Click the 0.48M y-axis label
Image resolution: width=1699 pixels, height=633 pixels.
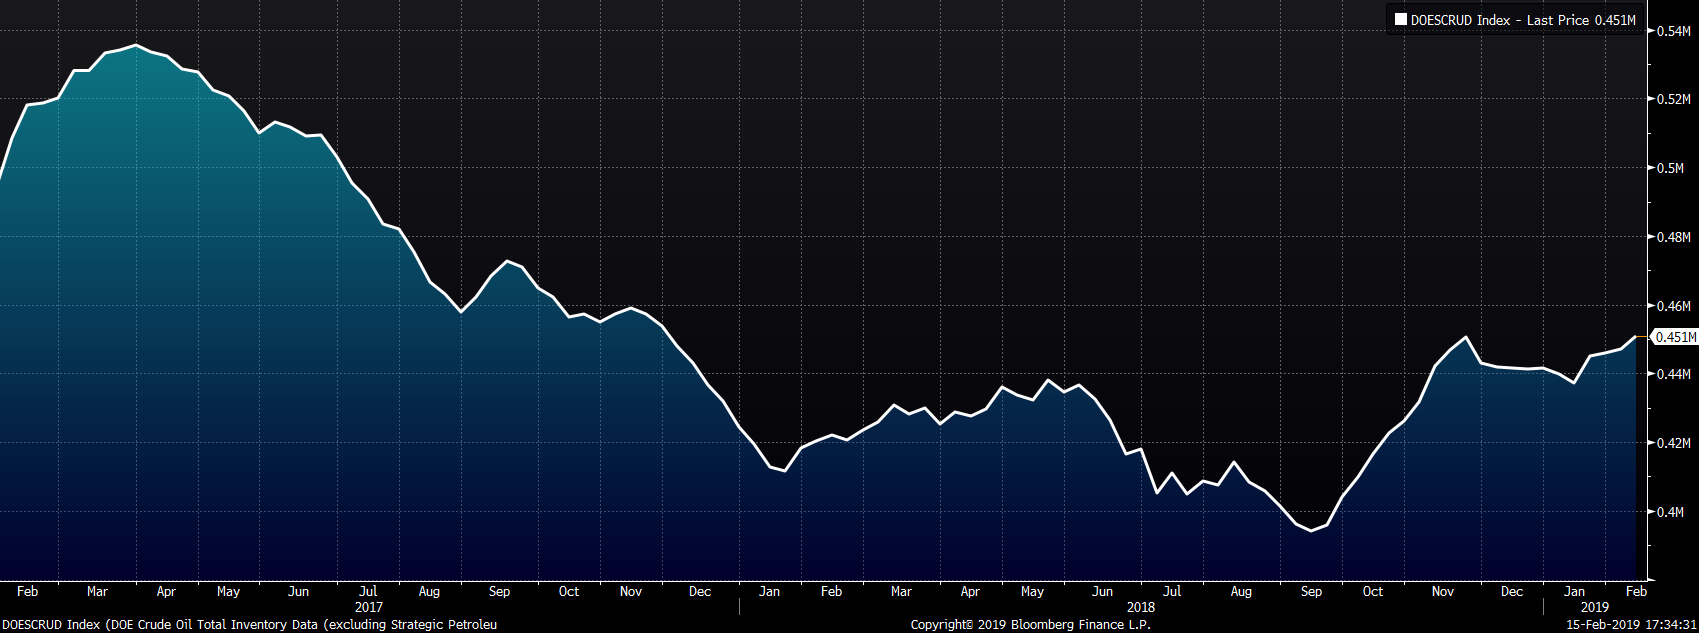pyautogui.click(x=1673, y=237)
